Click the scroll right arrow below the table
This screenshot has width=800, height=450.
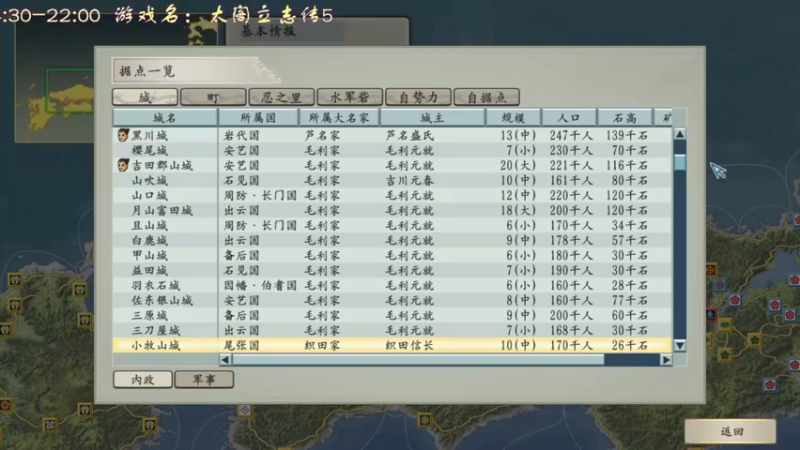(666, 360)
